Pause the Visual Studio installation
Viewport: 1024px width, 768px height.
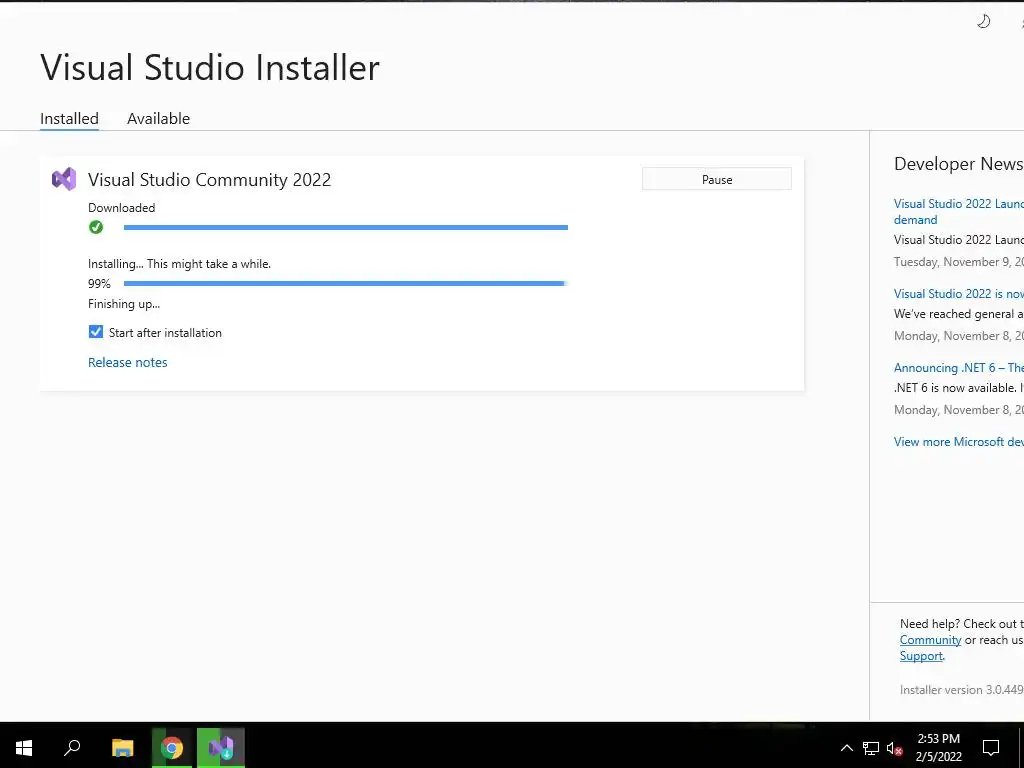[716, 179]
